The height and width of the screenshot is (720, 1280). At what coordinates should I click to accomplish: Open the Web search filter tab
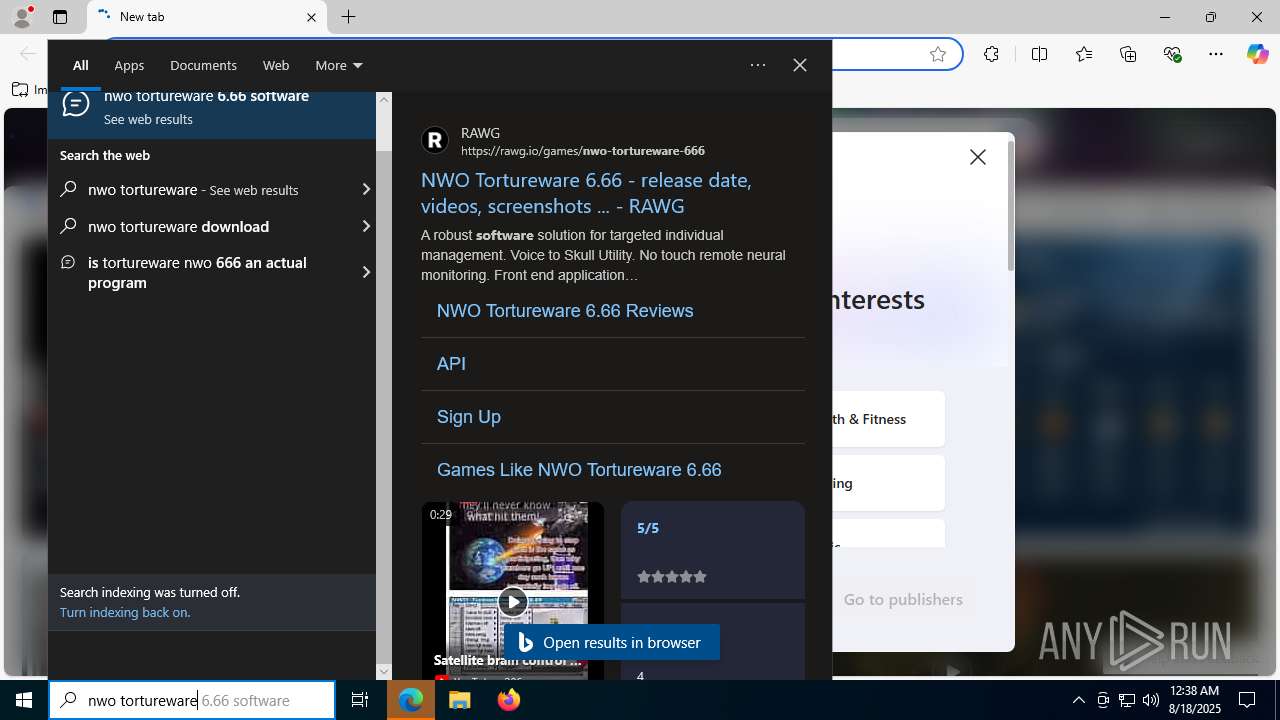coord(276,65)
